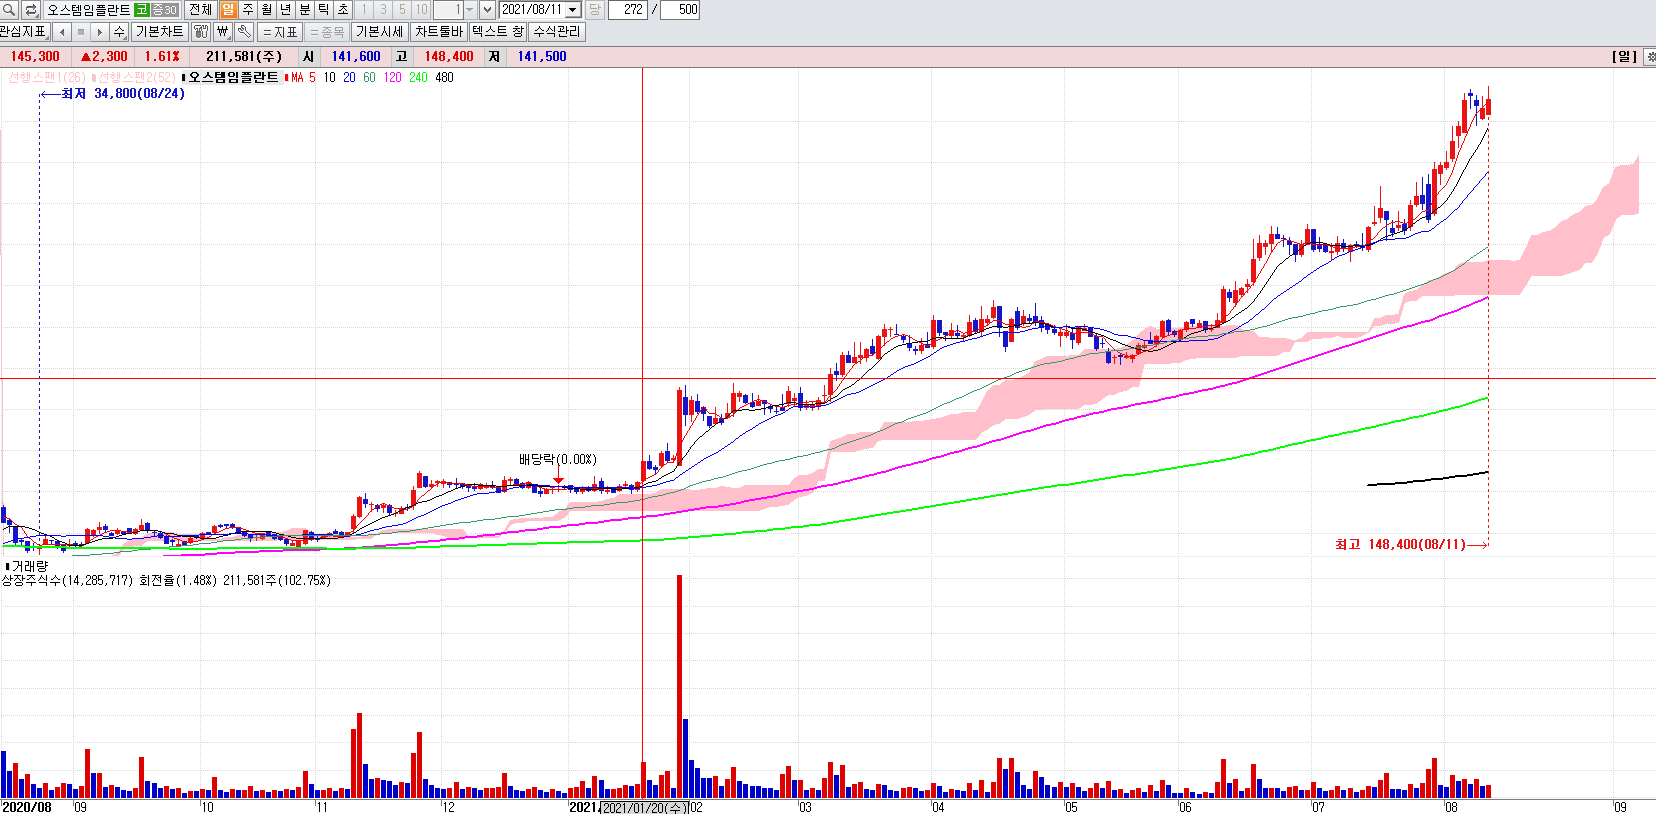Click the tall January volume bar
The image size is (1656, 814).
(x=679, y=685)
